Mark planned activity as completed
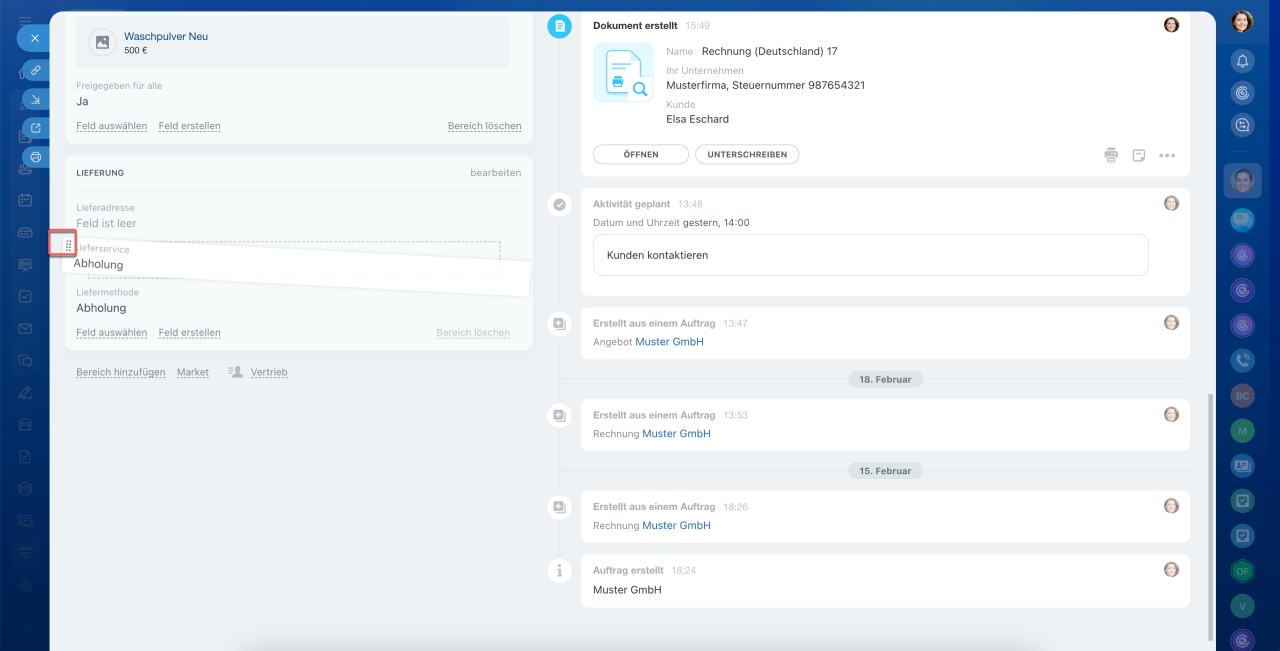Viewport: 1280px width, 651px height. point(559,204)
